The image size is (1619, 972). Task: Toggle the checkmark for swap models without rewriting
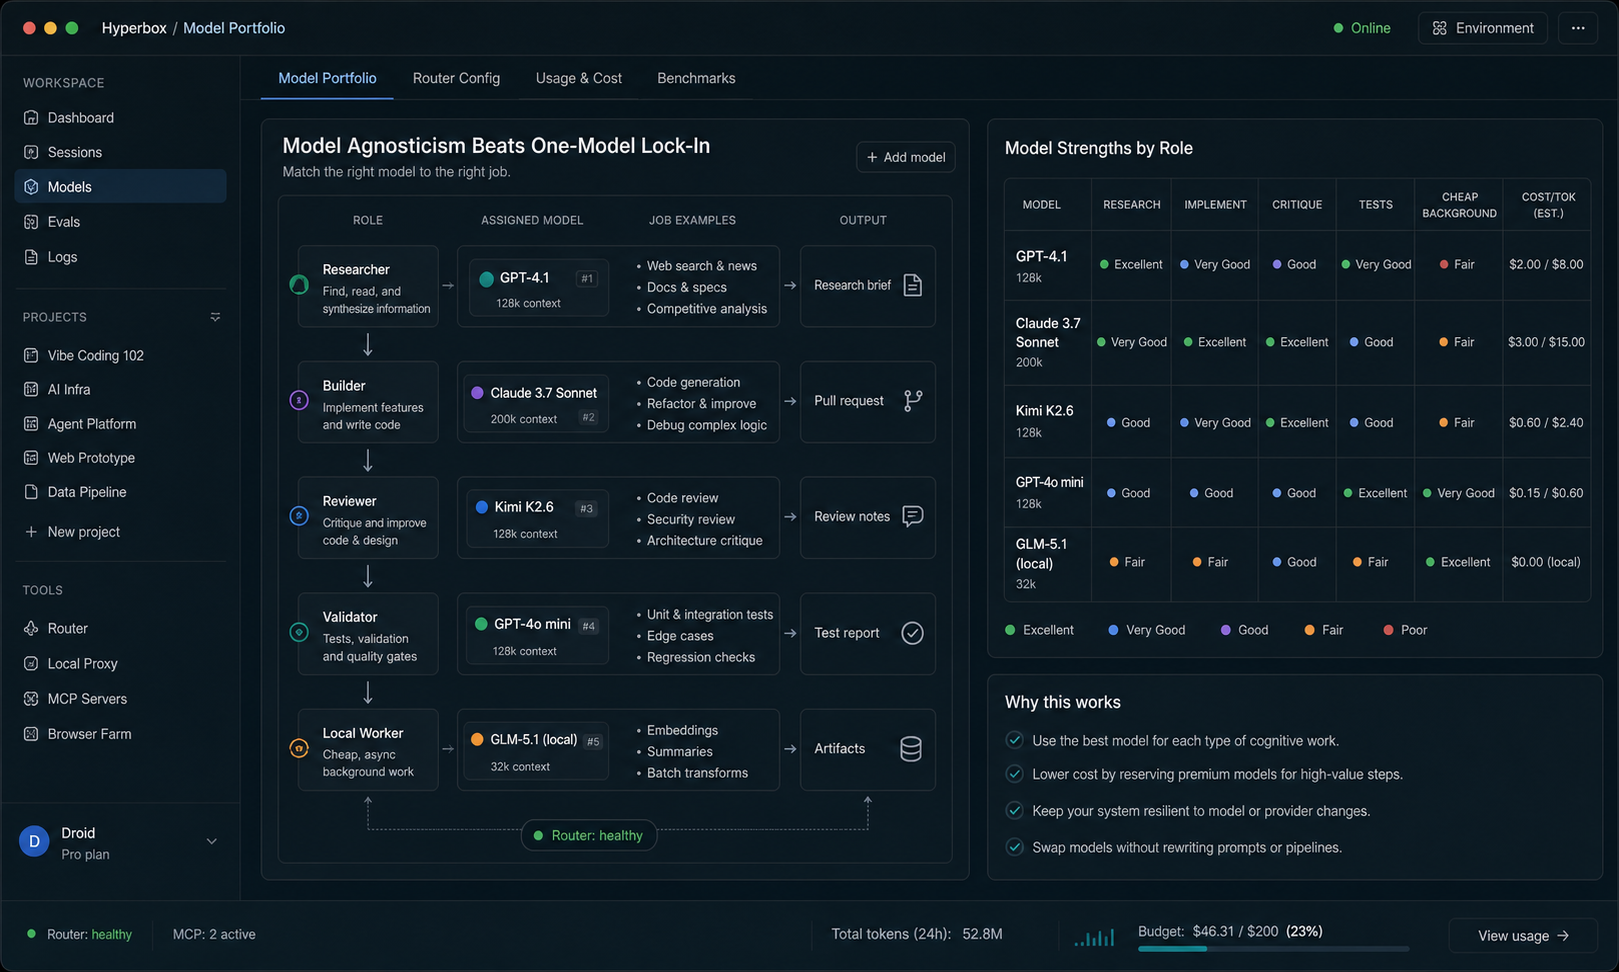click(1014, 847)
